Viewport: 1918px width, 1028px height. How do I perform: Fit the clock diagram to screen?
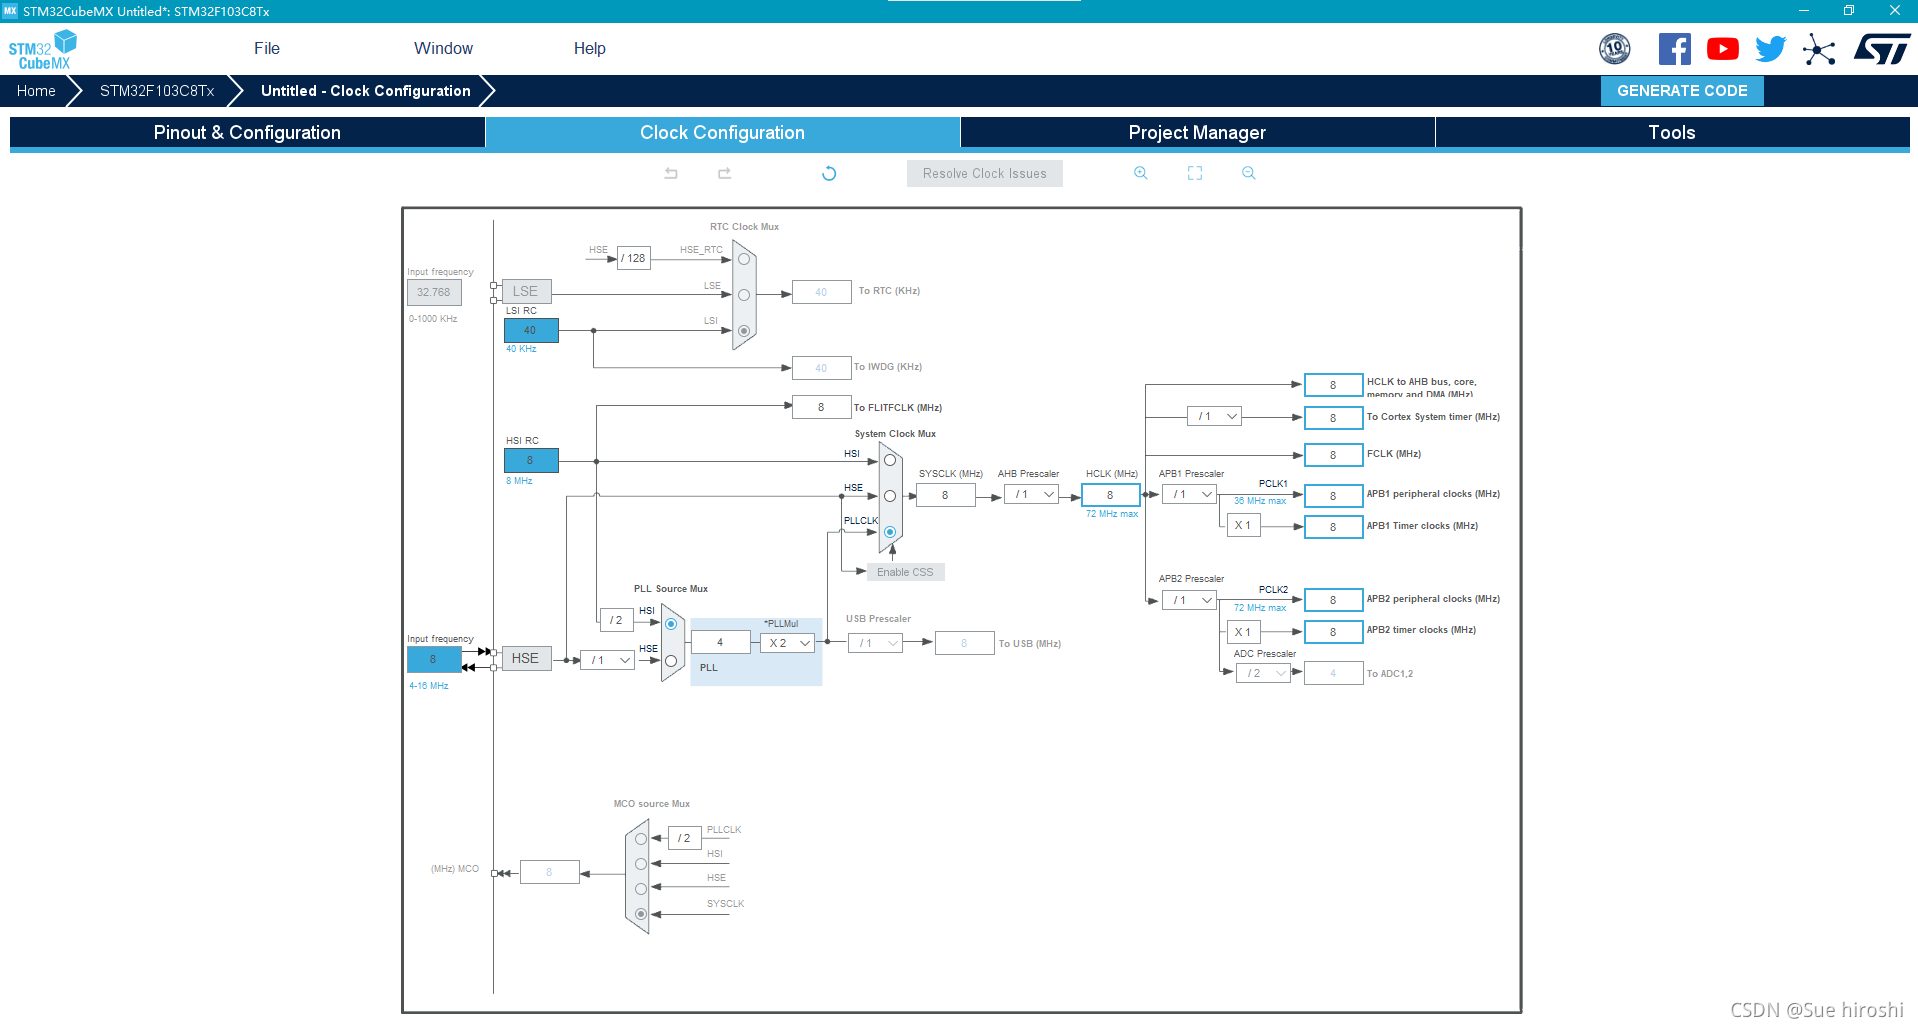click(x=1195, y=173)
